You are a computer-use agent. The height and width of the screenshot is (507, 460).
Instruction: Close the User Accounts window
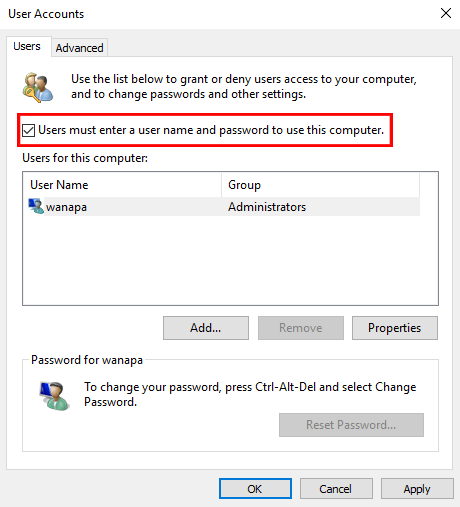(x=446, y=13)
